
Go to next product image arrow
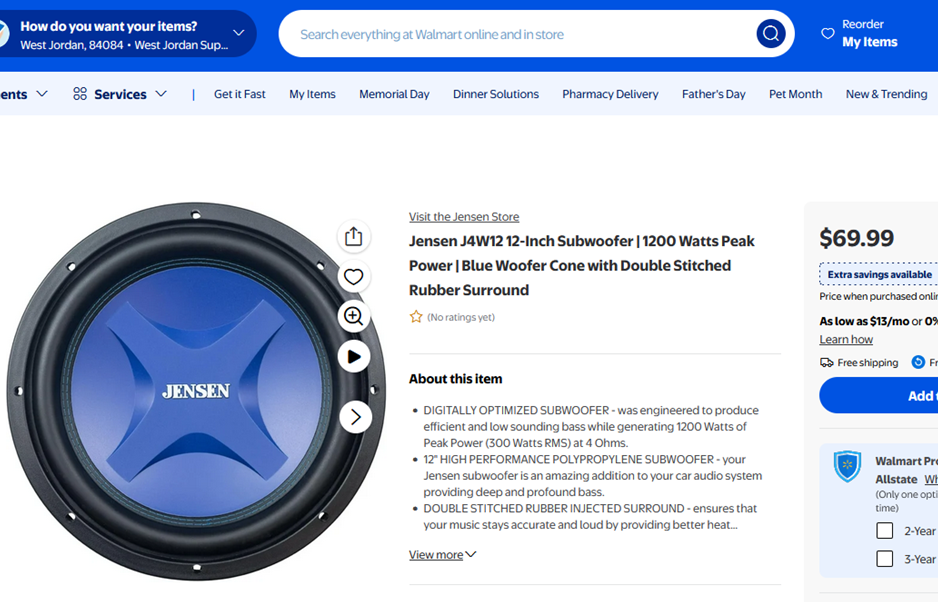click(x=355, y=417)
